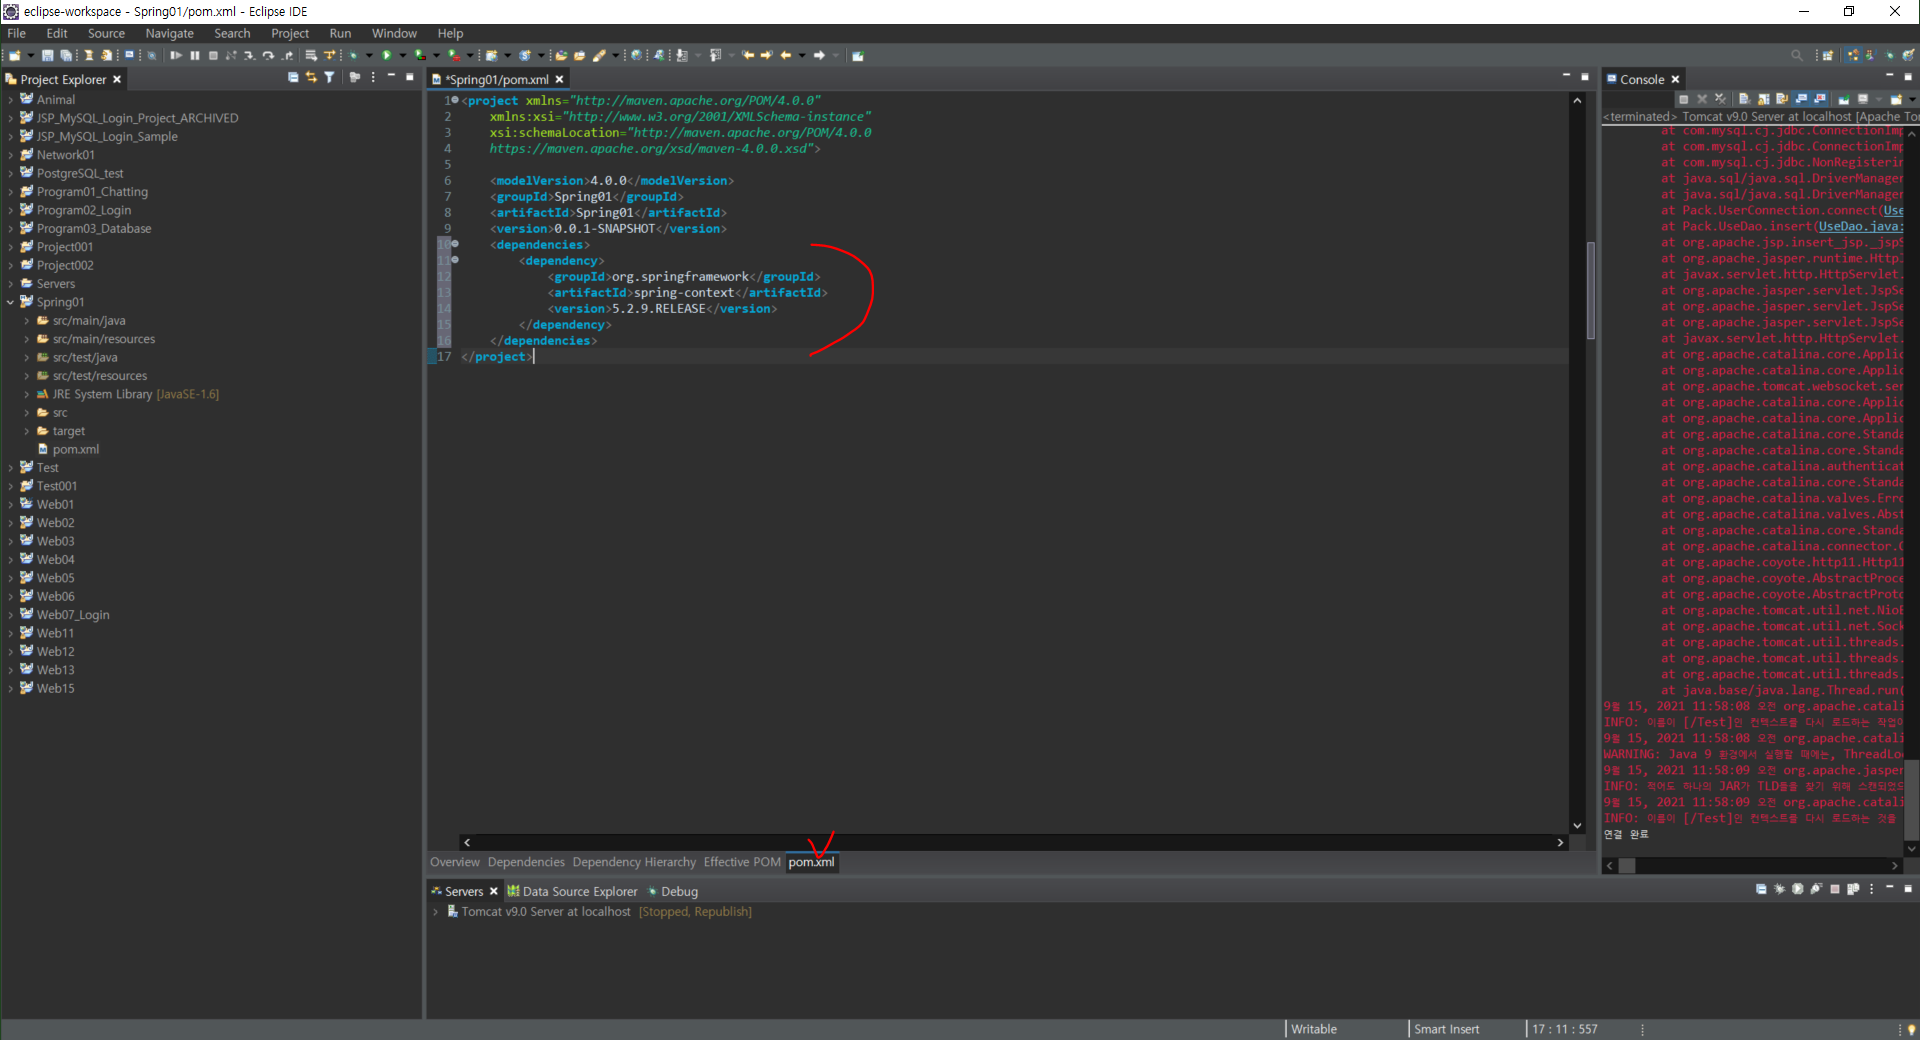The width and height of the screenshot is (1920, 1040).
Task: Expand the Web07_Login project
Action: [11, 615]
